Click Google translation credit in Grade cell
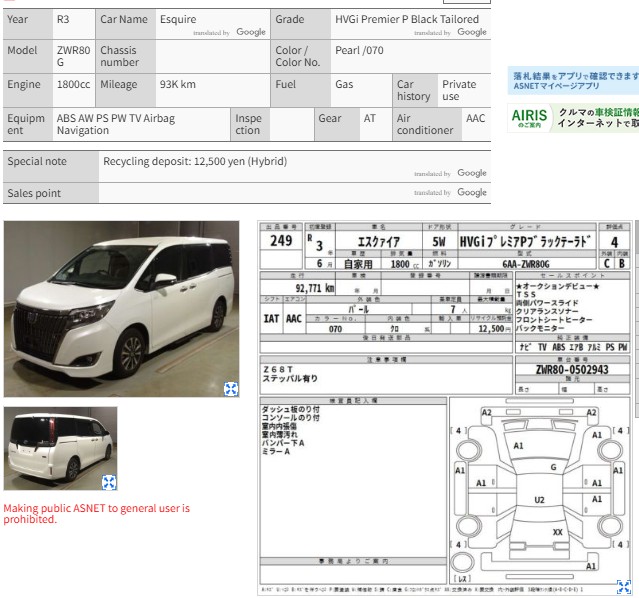 coord(450,32)
